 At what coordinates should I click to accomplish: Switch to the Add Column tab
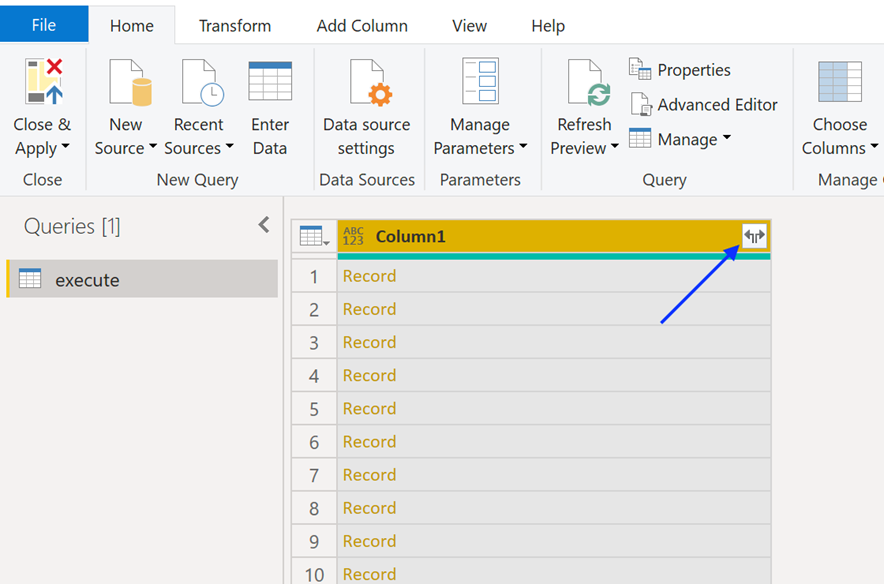coord(362,26)
